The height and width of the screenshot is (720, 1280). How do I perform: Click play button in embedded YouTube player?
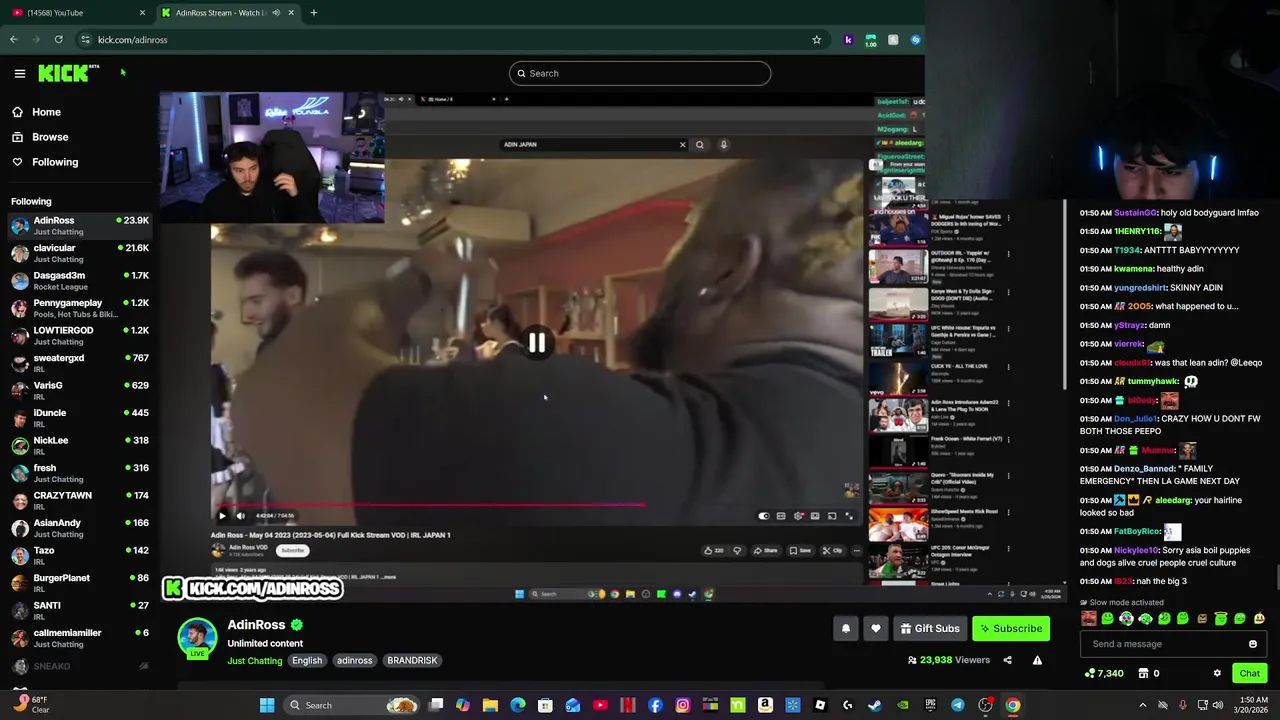[x=222, y=516]
